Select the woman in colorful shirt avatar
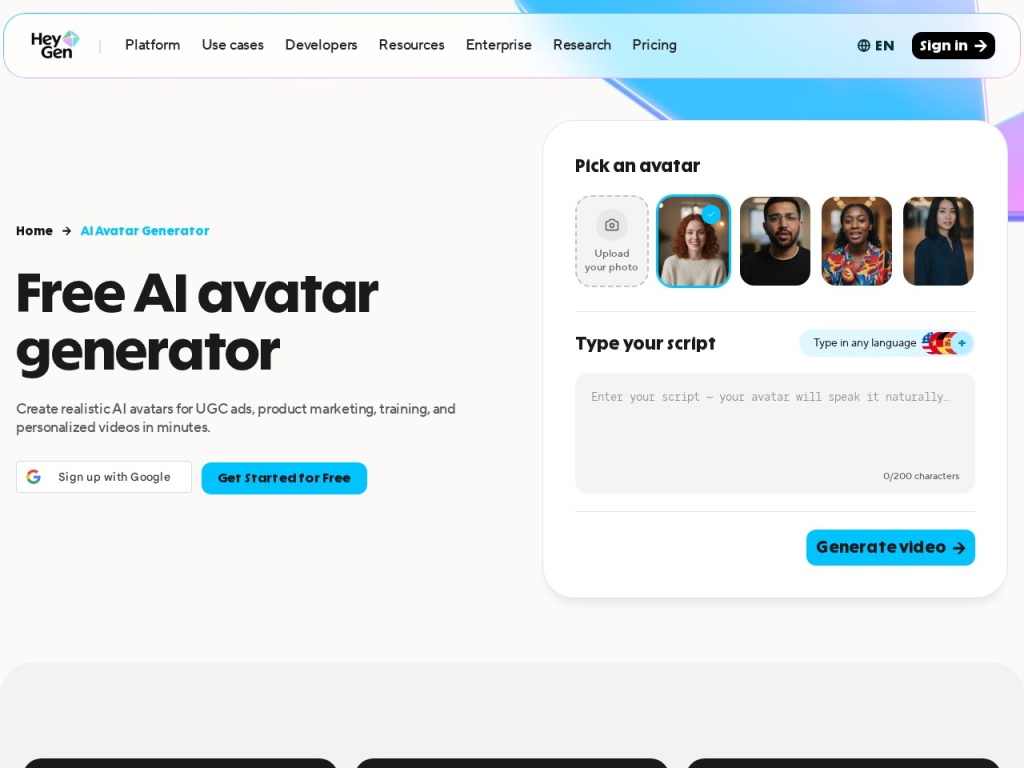Screen dimensions: 1024x768 pyautogui.click(x=857, y=241)
